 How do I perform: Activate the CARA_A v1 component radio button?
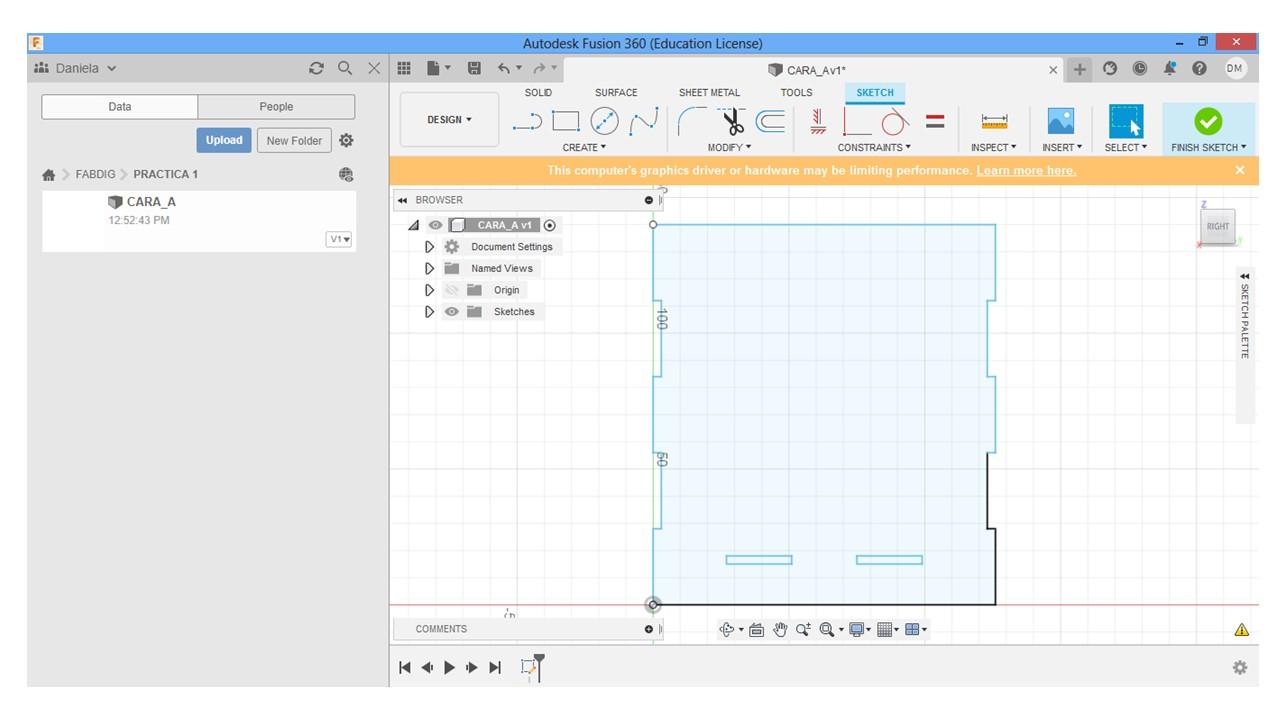(550, 226)
